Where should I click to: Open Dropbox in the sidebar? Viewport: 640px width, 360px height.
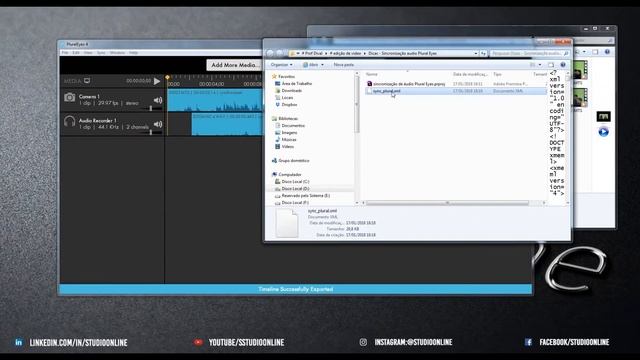286,104
